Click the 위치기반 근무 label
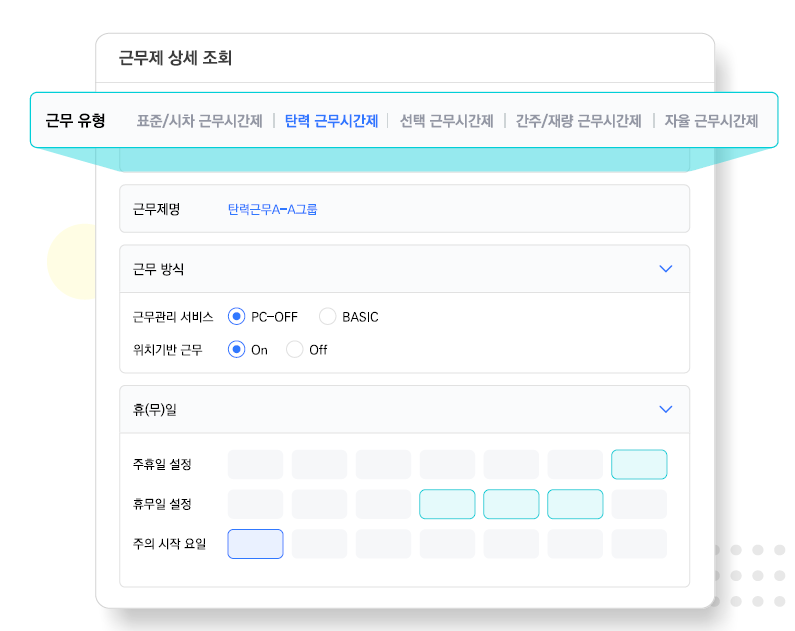The image size is (795, 631). tap(167, 350)
